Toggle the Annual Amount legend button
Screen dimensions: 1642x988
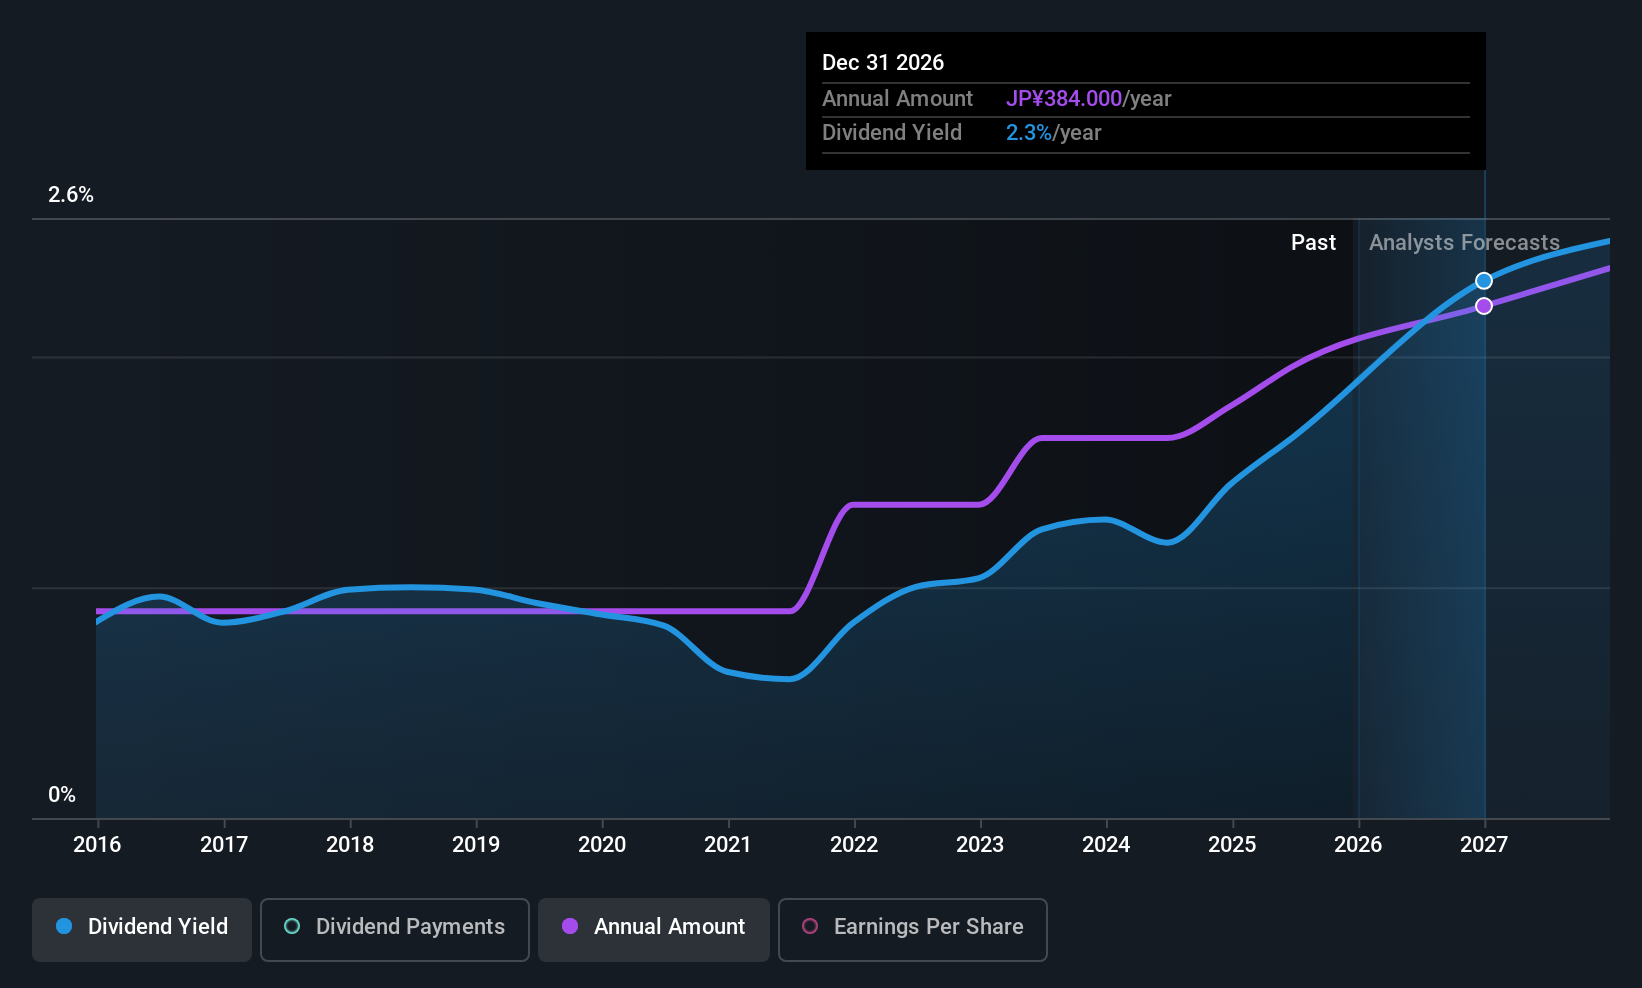(x=654, y=928)
